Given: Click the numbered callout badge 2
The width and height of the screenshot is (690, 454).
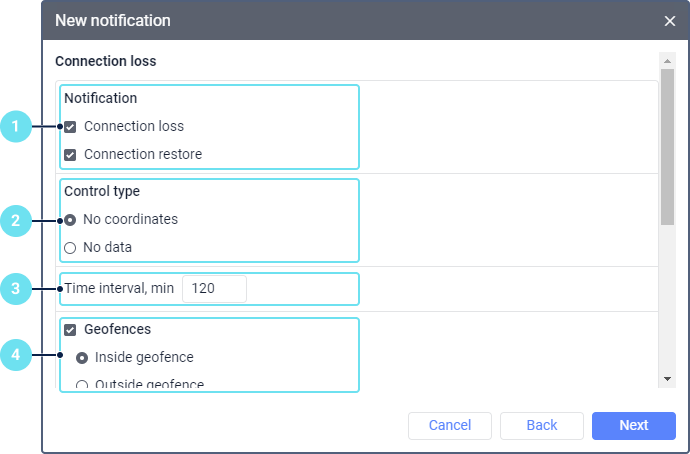Looking at the screenshot, I should [16, 220].
